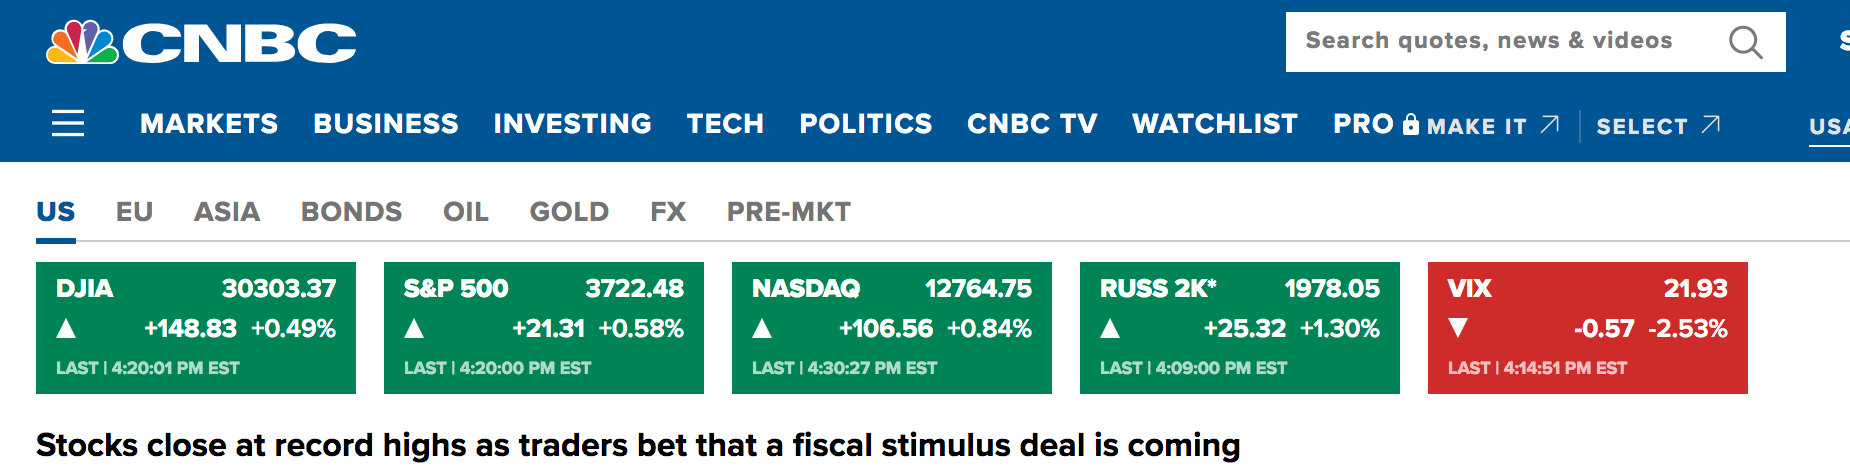Viewport: 1850px width, 476px height.
Task: Click the DJIA up-arrow indicator
Action: [66, 328]
